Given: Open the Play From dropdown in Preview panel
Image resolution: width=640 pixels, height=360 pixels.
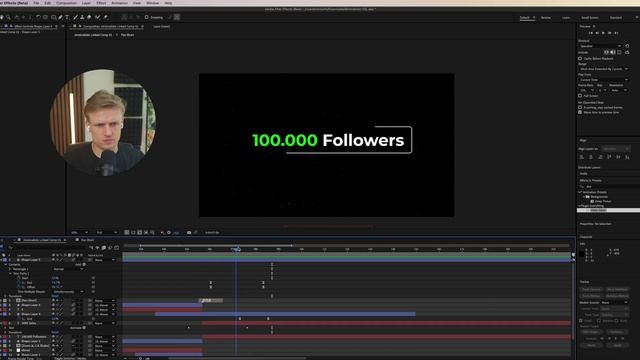Looking at the screenshot, I should [604, 80].
